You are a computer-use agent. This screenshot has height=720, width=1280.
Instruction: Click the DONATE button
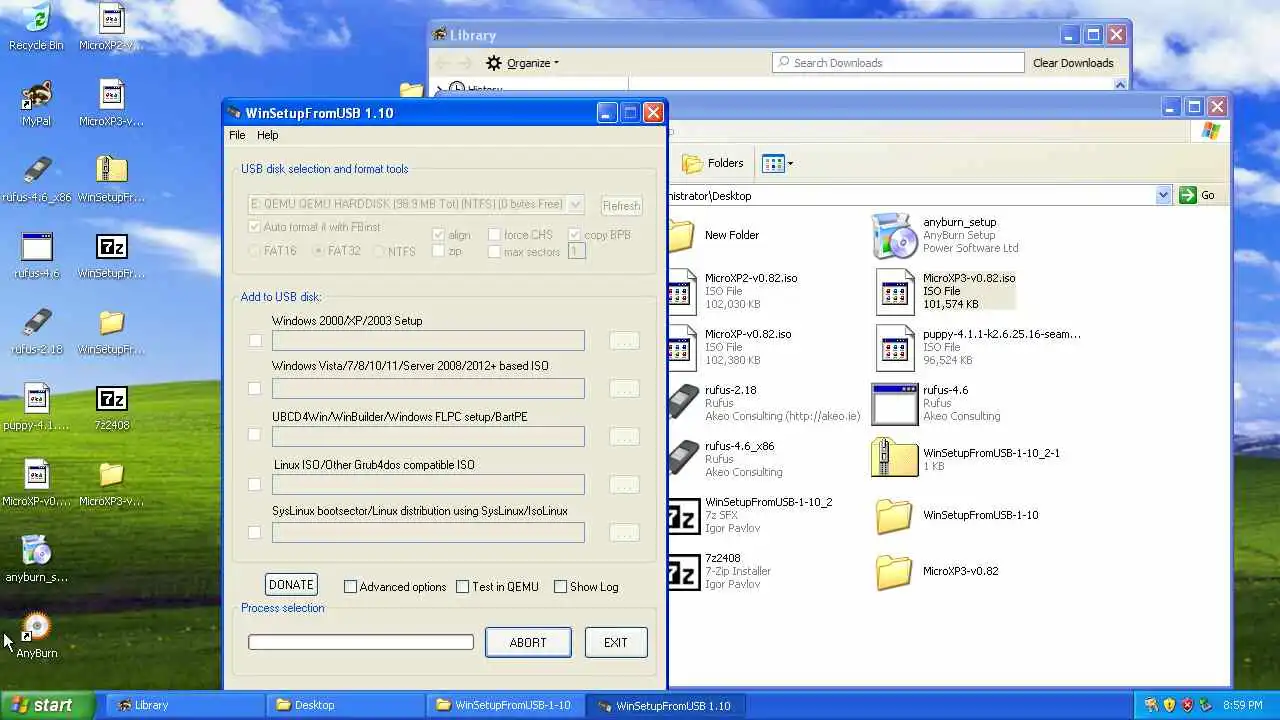coord(291,585)
